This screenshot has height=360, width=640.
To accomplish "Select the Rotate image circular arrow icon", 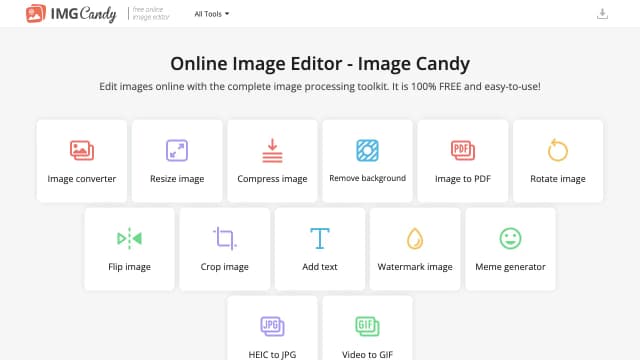I will pyautogui.click(x=558, y=150).
